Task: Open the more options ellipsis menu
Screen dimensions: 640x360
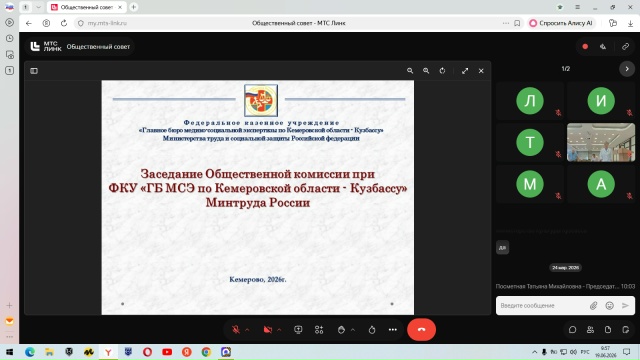Action: [393, 329]
